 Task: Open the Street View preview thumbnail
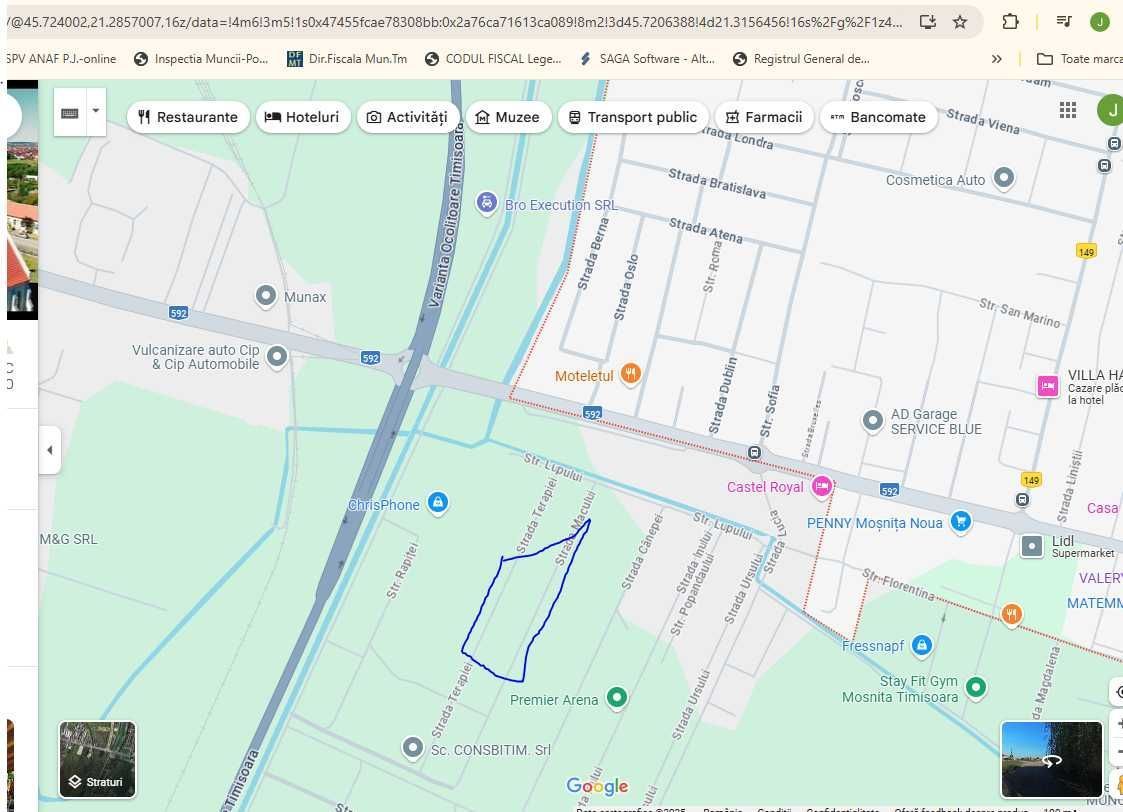coord(1051,759)
